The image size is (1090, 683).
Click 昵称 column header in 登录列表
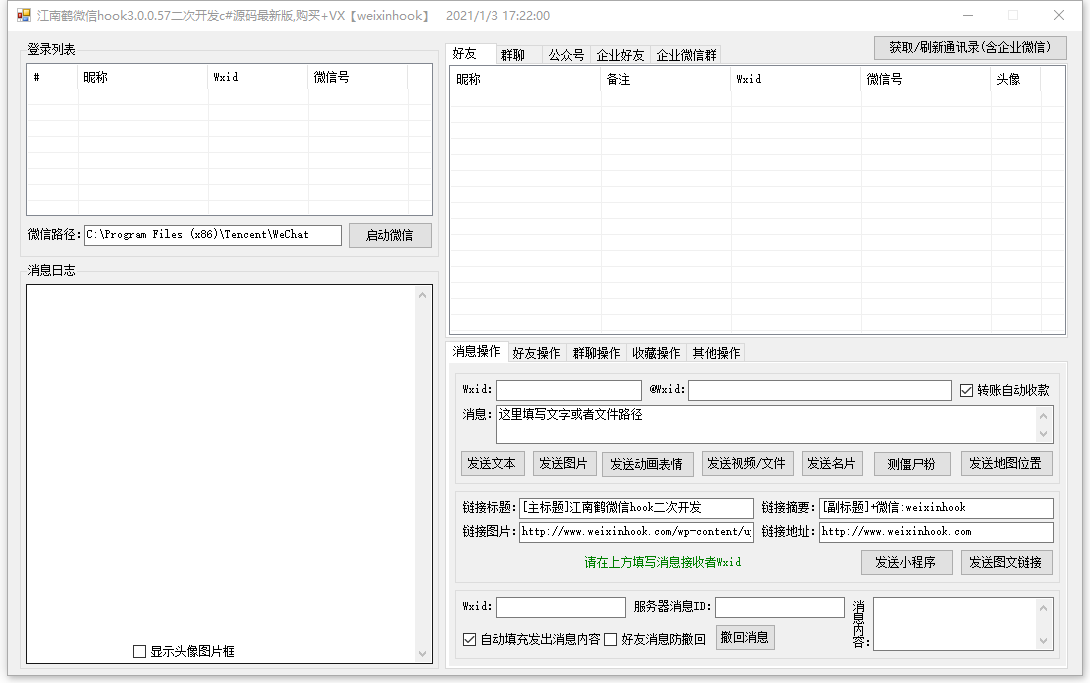click(143, 77)
